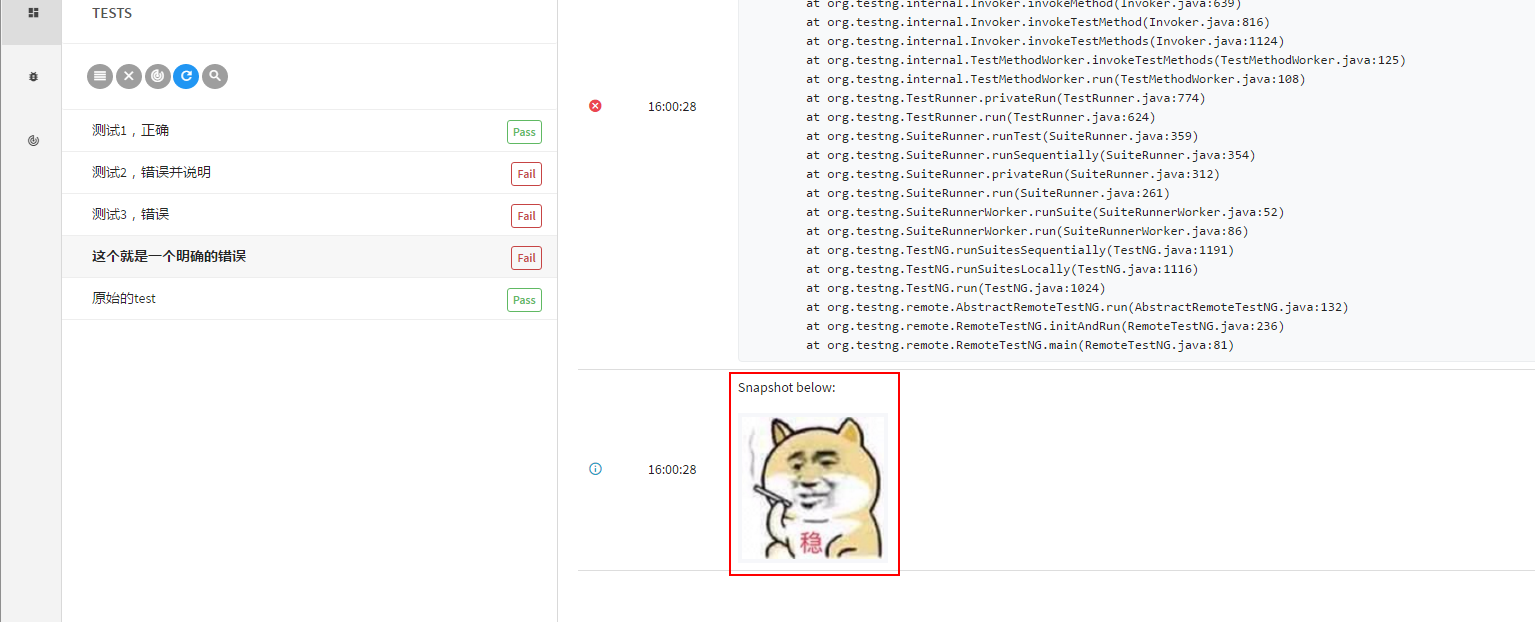Screen dimensions: 1535x622
Task: Click the grey X clear-filters toolbar button
Action: [x=129, y=76]
